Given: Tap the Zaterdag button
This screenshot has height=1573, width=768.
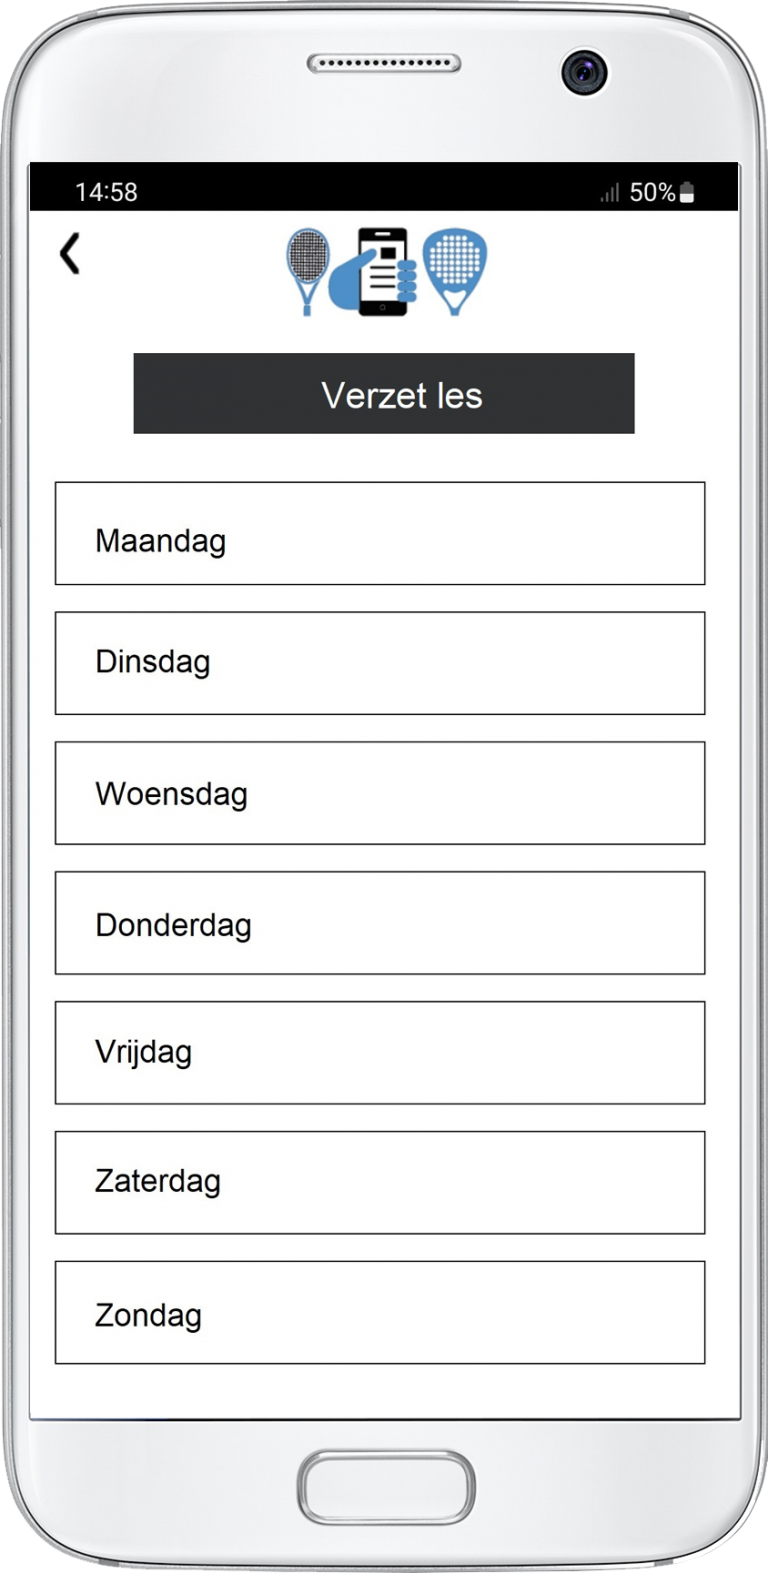Looking at the screenshot, I should (380, 1183).
